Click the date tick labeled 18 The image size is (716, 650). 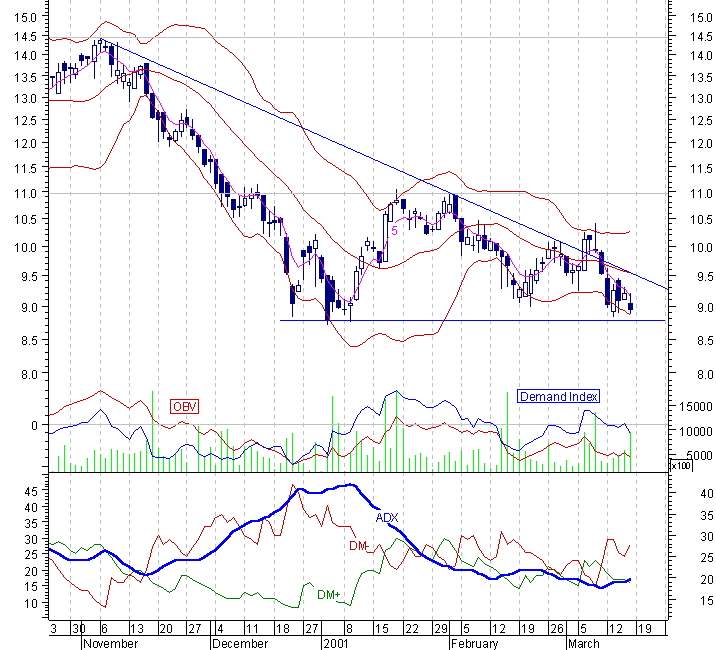282,629
